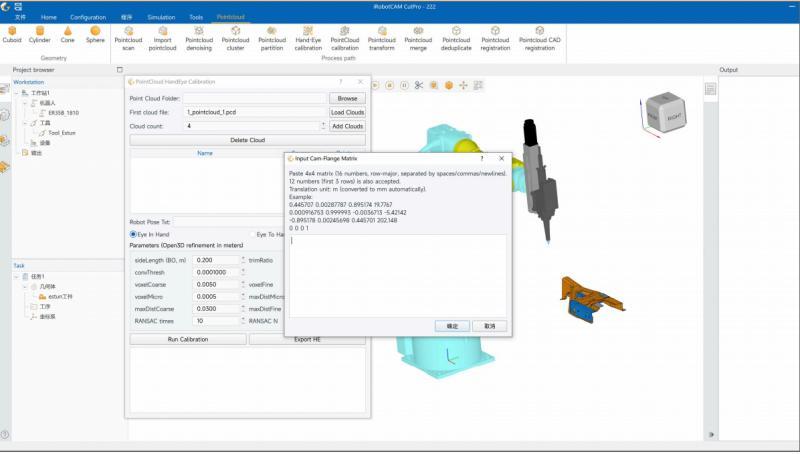Select ER35B_1810 robot in tree
Viewport: 800px width, 454px height.
coord(63,113)
